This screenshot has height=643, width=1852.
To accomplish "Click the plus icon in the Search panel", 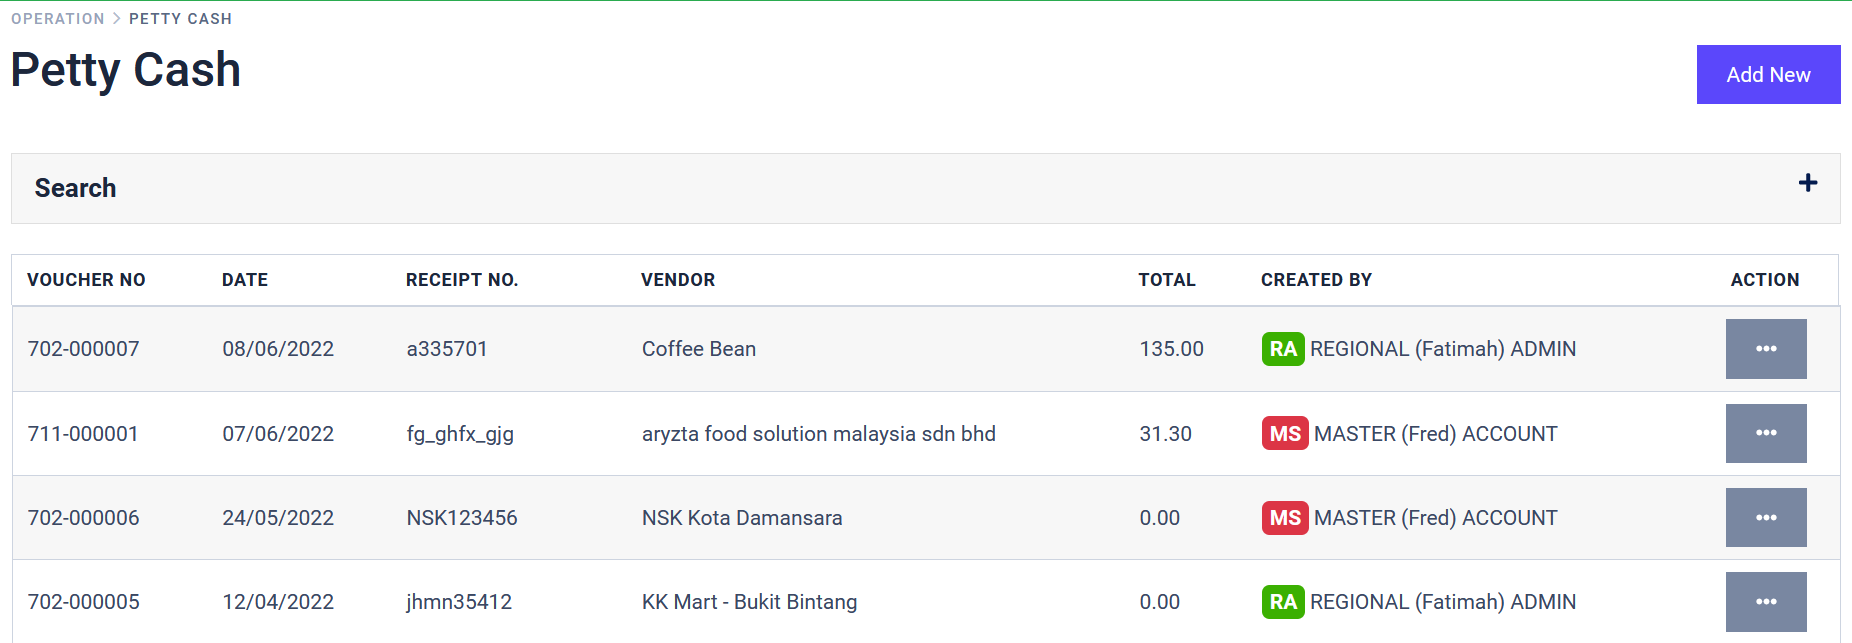I will [x=1809, y=183].
